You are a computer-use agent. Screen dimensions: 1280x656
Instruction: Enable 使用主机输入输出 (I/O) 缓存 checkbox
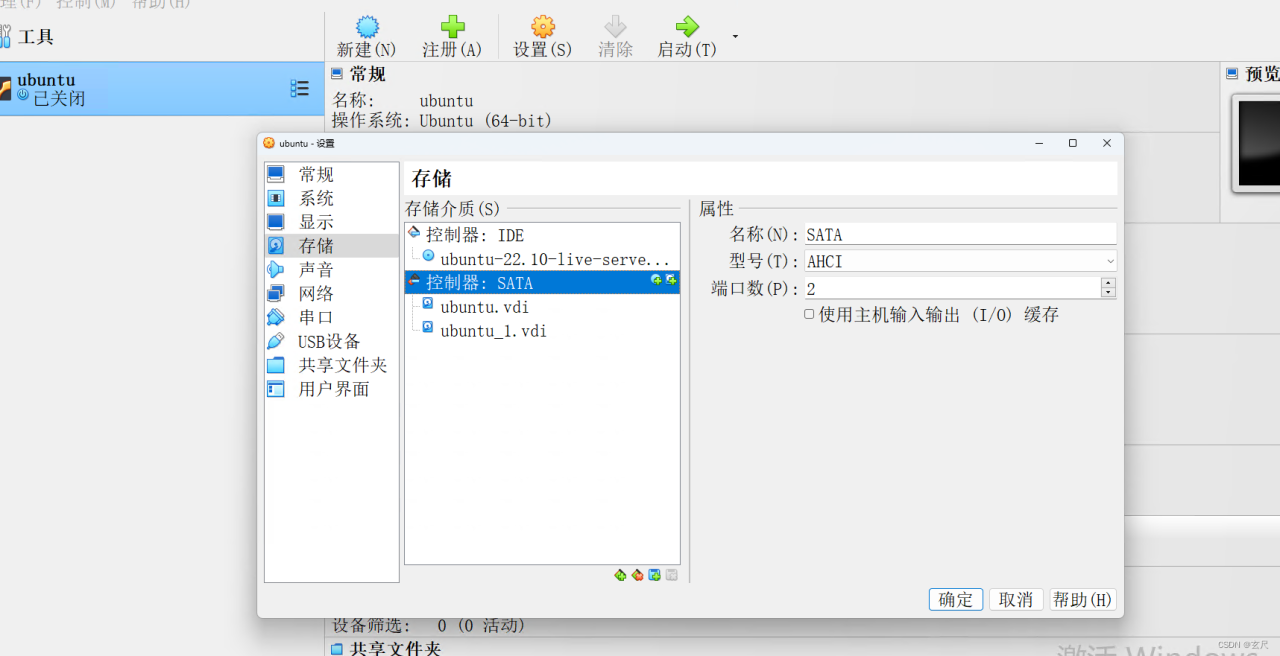[x=808, y=314]
